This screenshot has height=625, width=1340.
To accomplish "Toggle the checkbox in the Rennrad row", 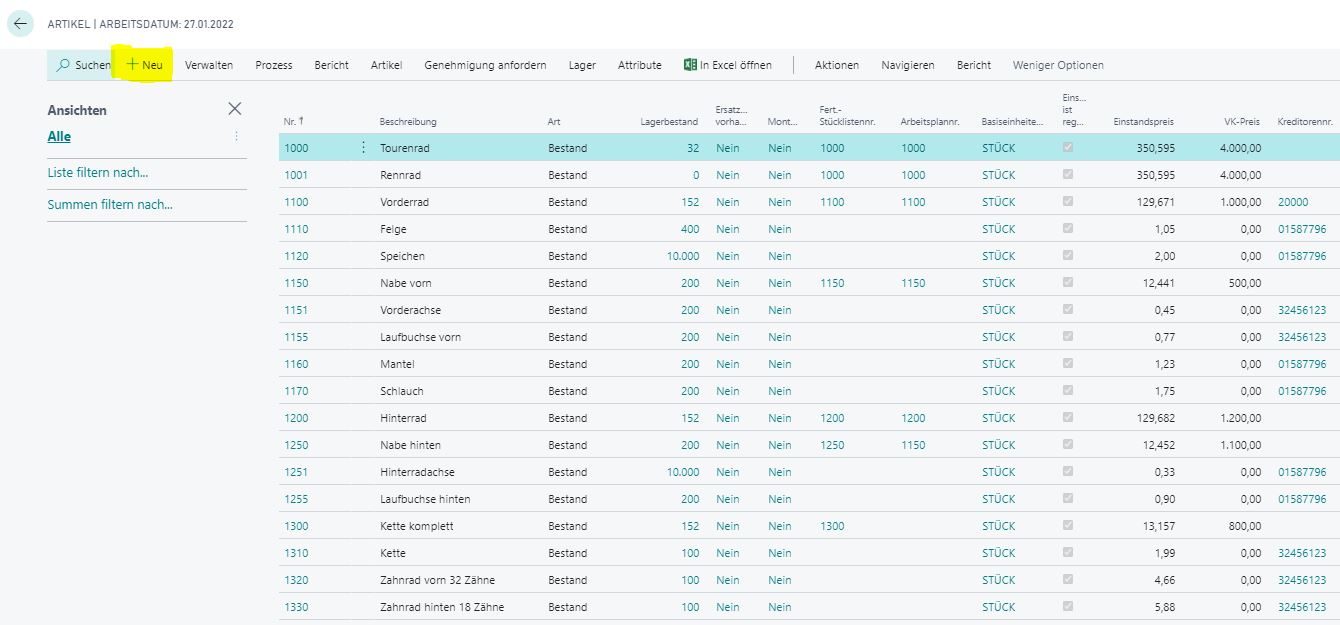I will [x=1068, y=175].
